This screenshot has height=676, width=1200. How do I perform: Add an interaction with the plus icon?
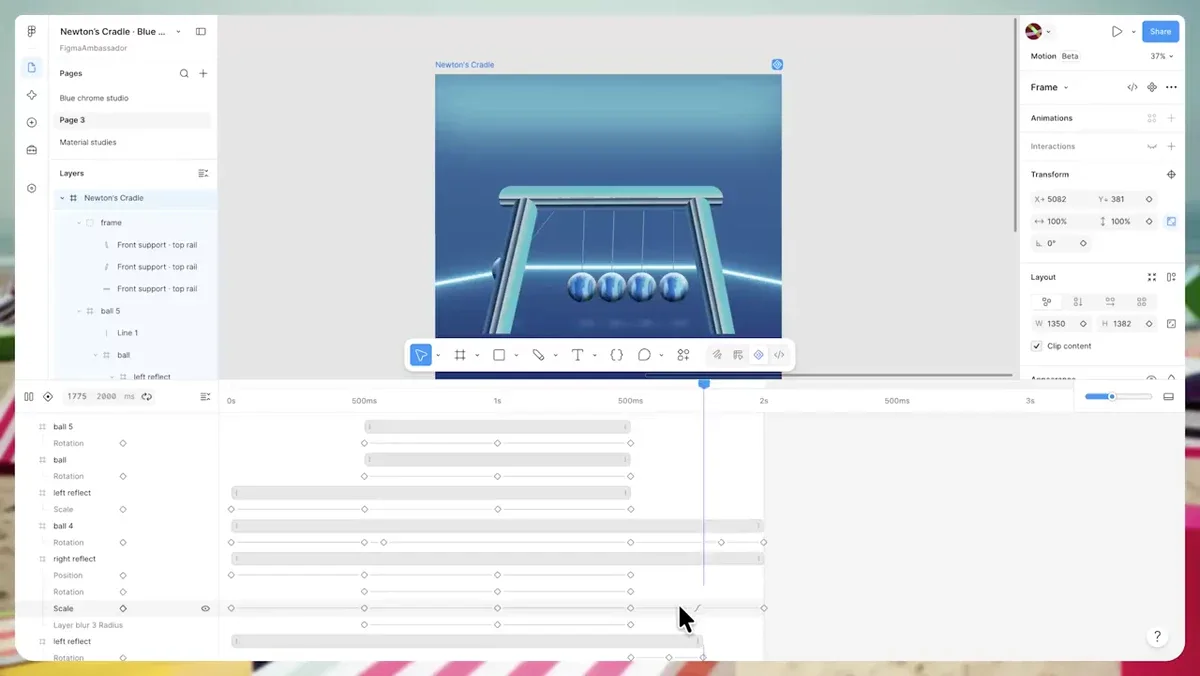pyautogui.click(x=1171, y=146)
